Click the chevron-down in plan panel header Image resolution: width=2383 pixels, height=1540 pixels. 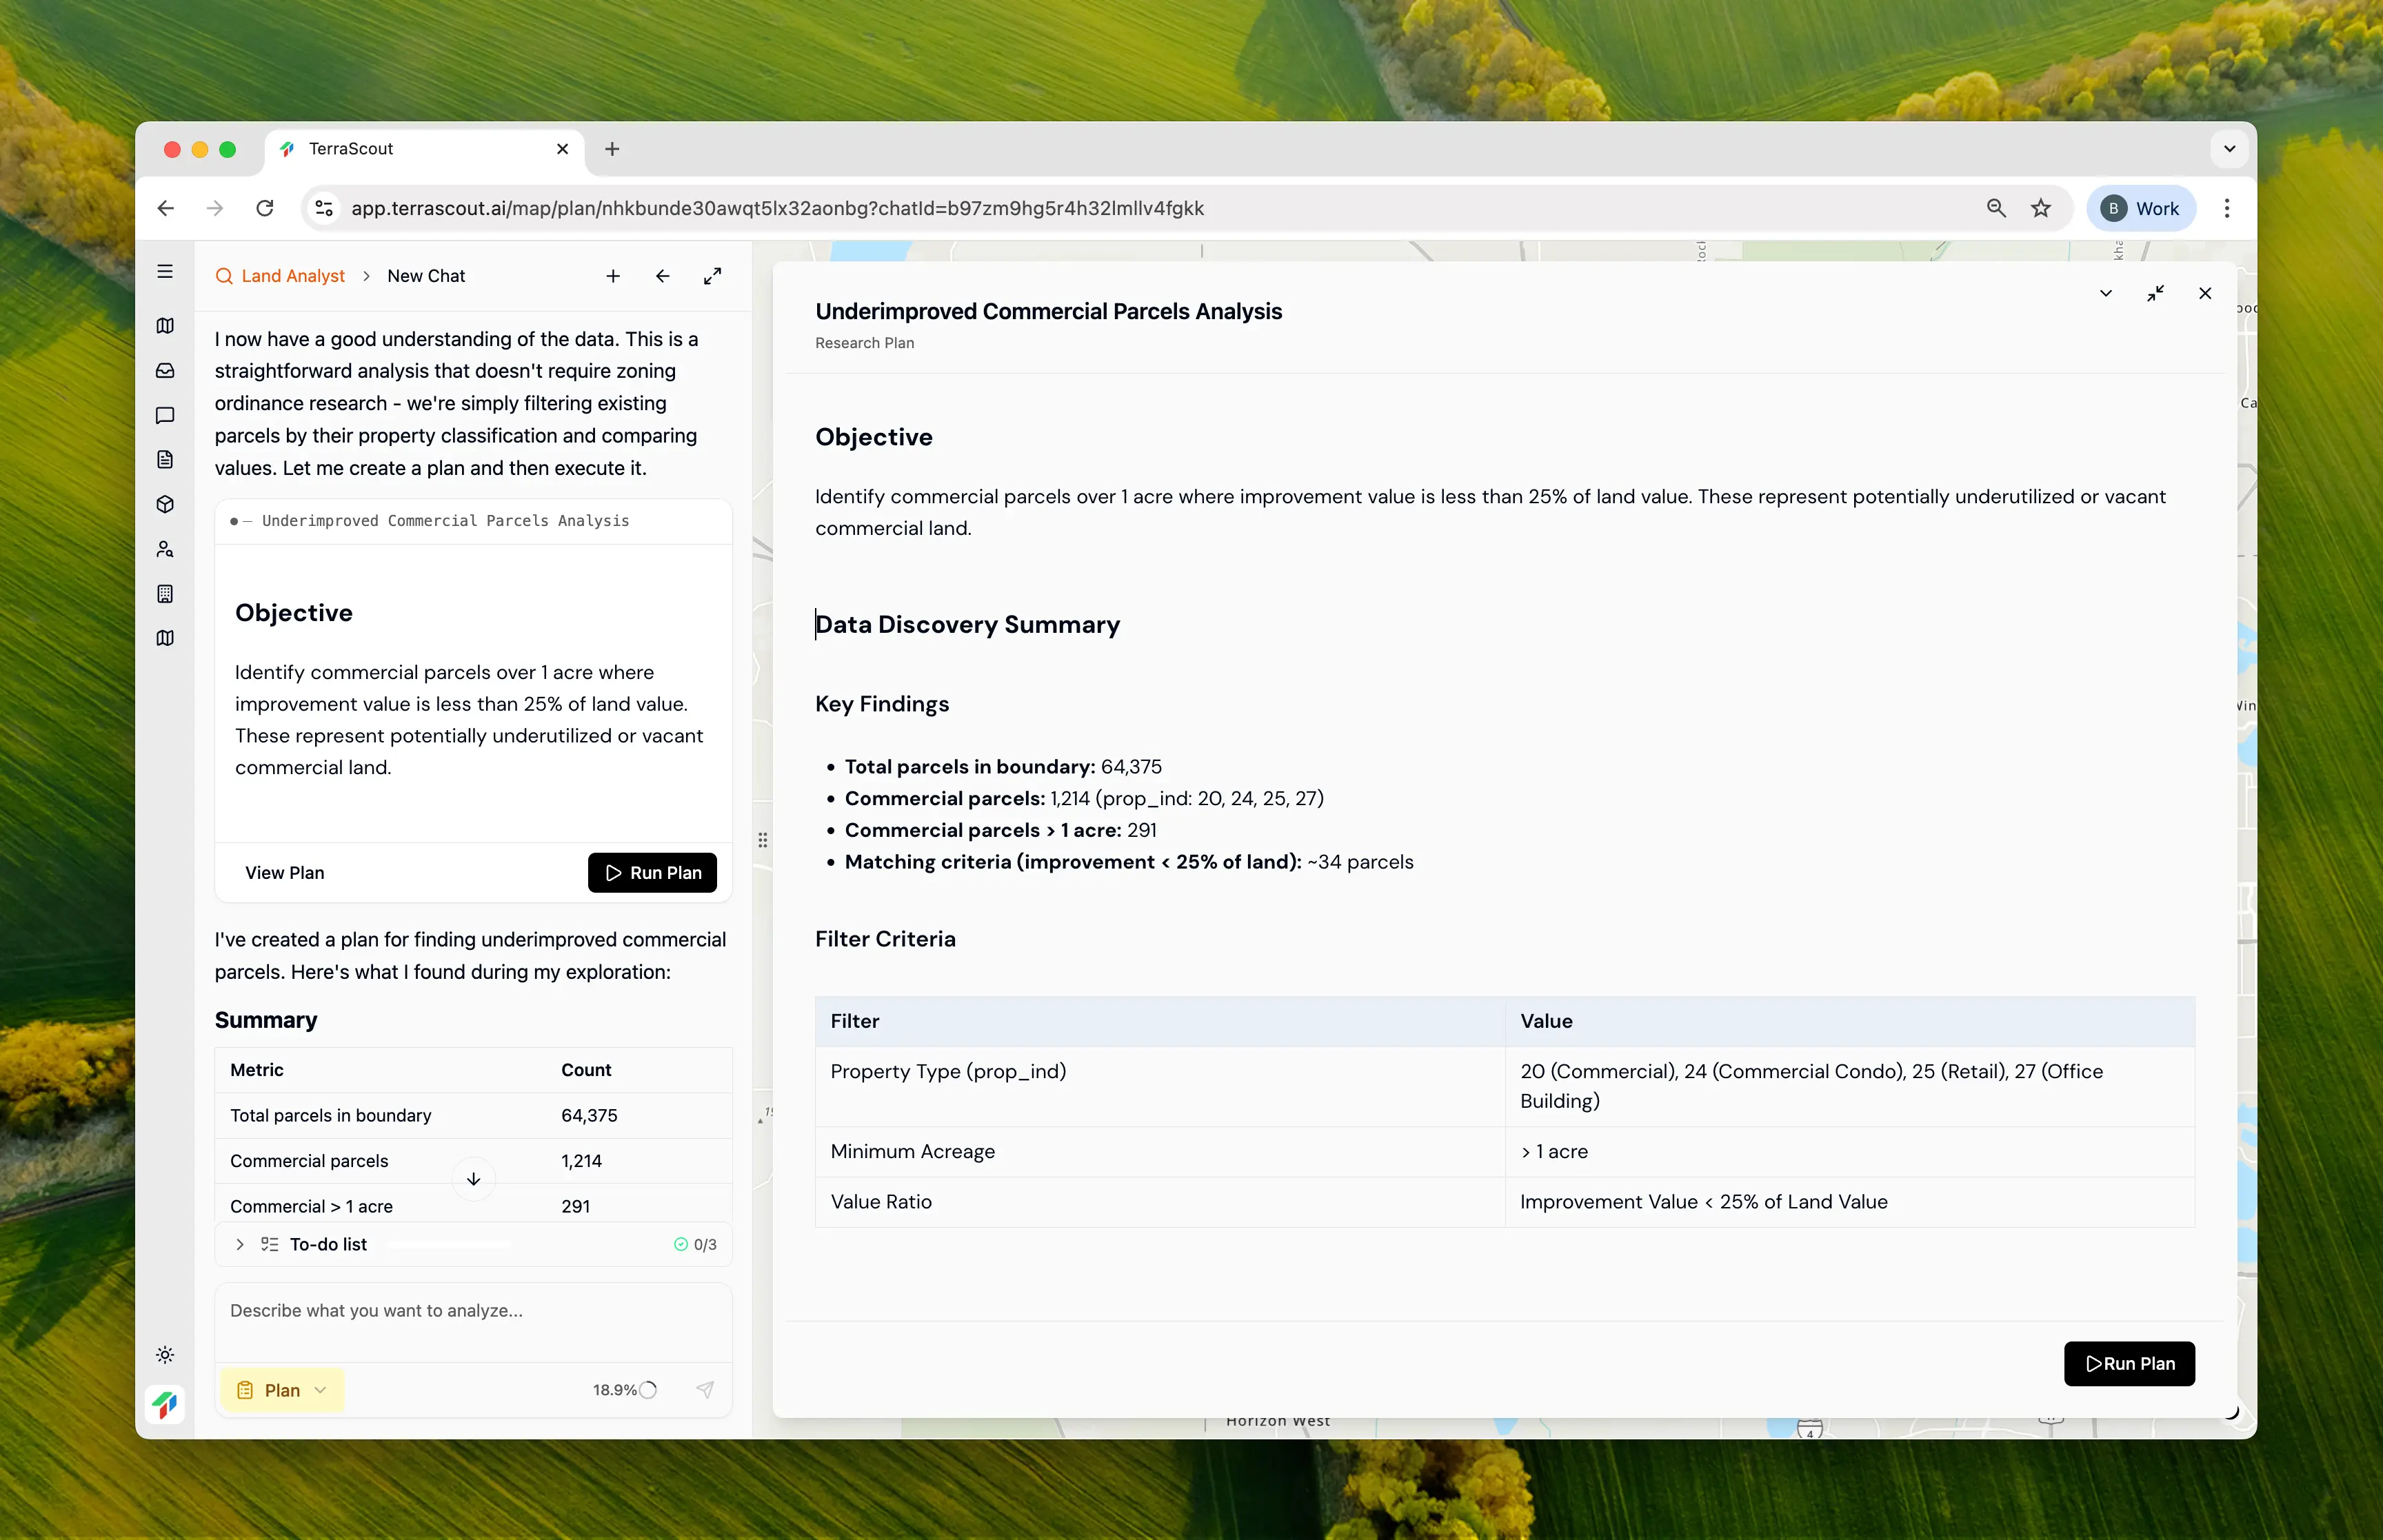[2106, 293]
